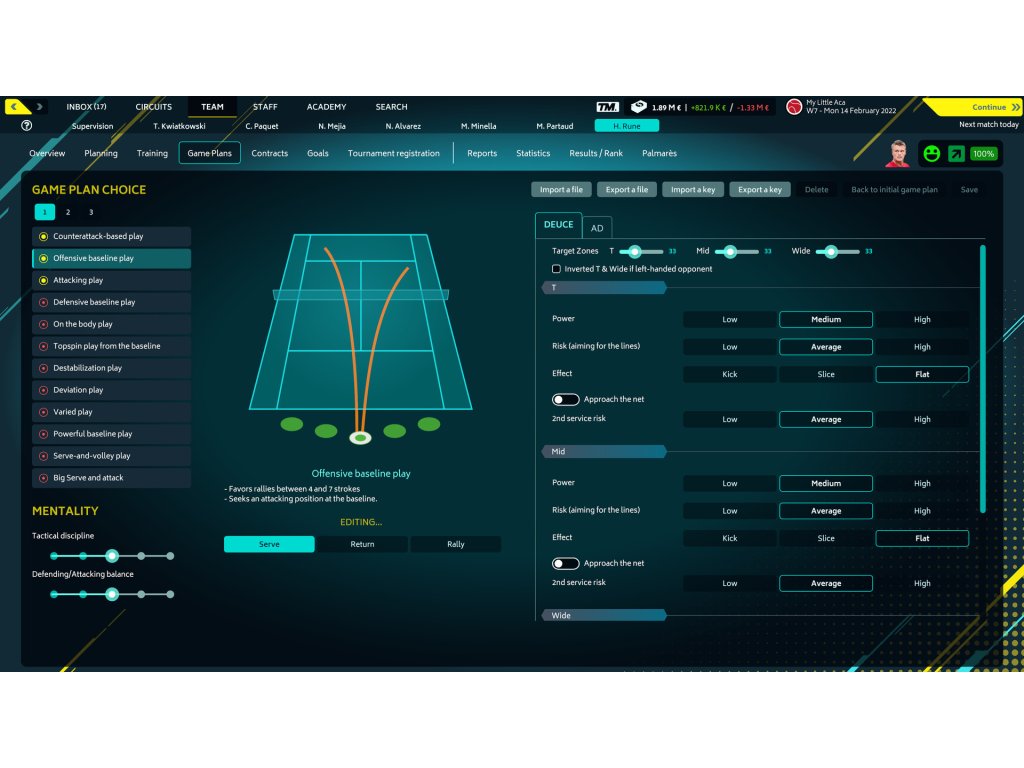This screenshot has height=768, width=1024.
Task: Click the green form trend arrow icon
Action: [x=957, y=154]
